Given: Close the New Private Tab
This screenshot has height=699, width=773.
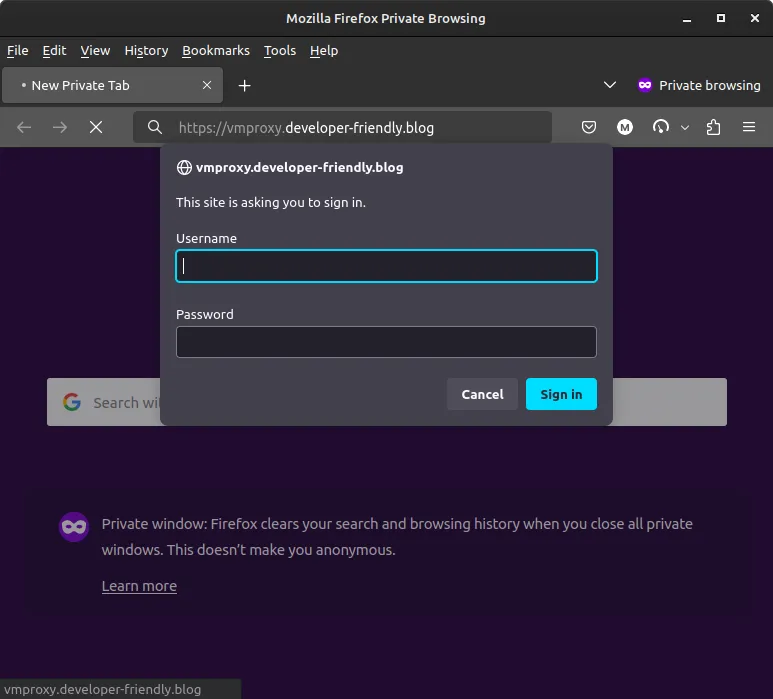Looking at the screenshot, I should [x=207, y=86].
